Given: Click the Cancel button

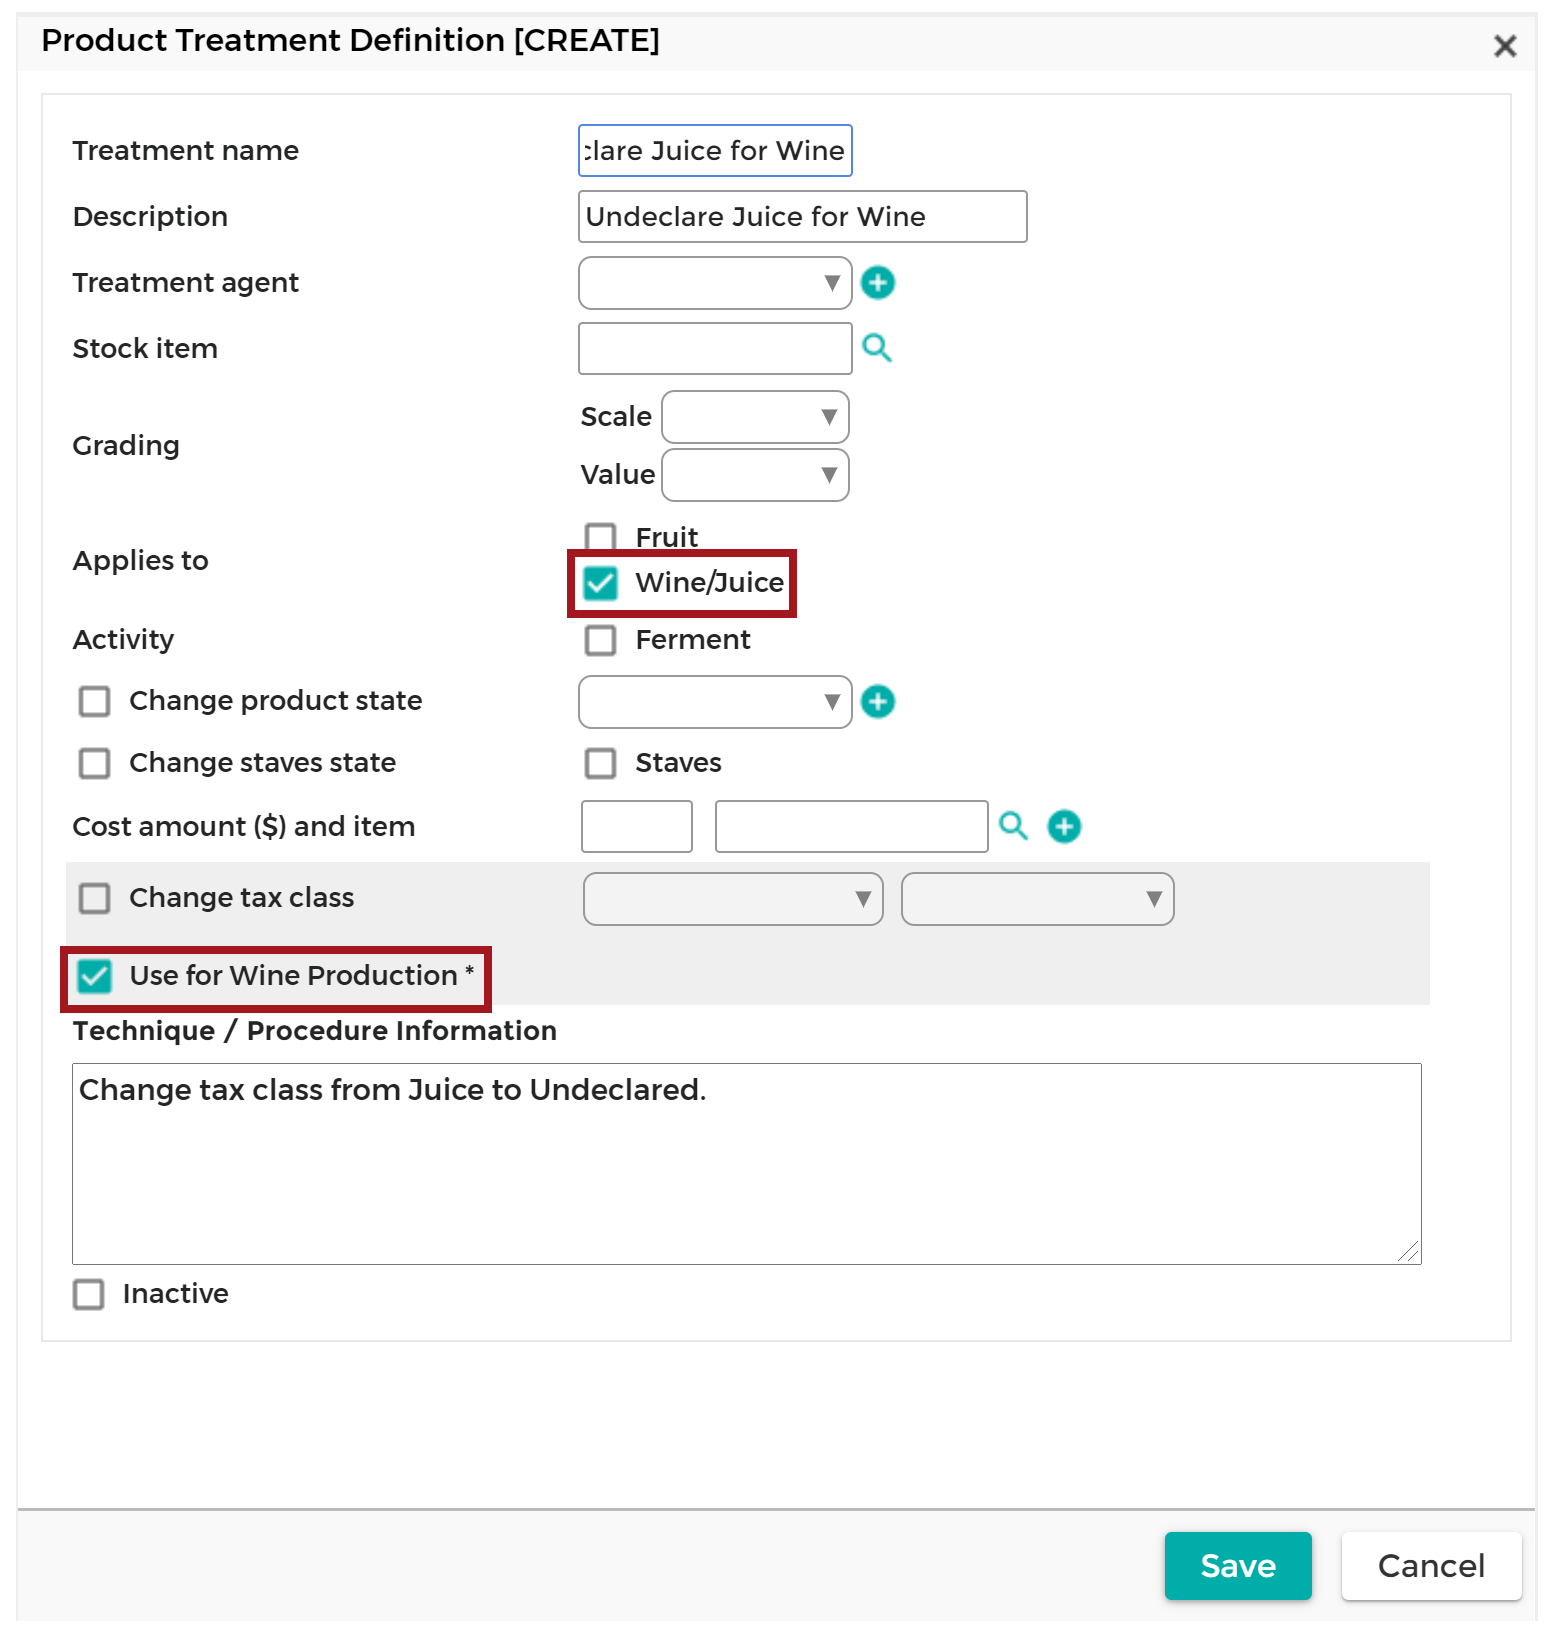Looking at the screenshot, I should pyautogui.click(x=1431, y=1566).
